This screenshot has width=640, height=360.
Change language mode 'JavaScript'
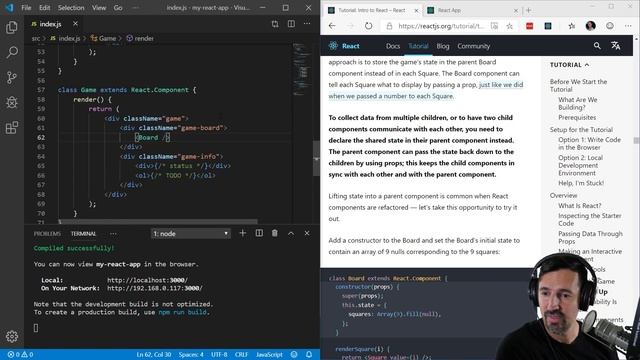269,354
